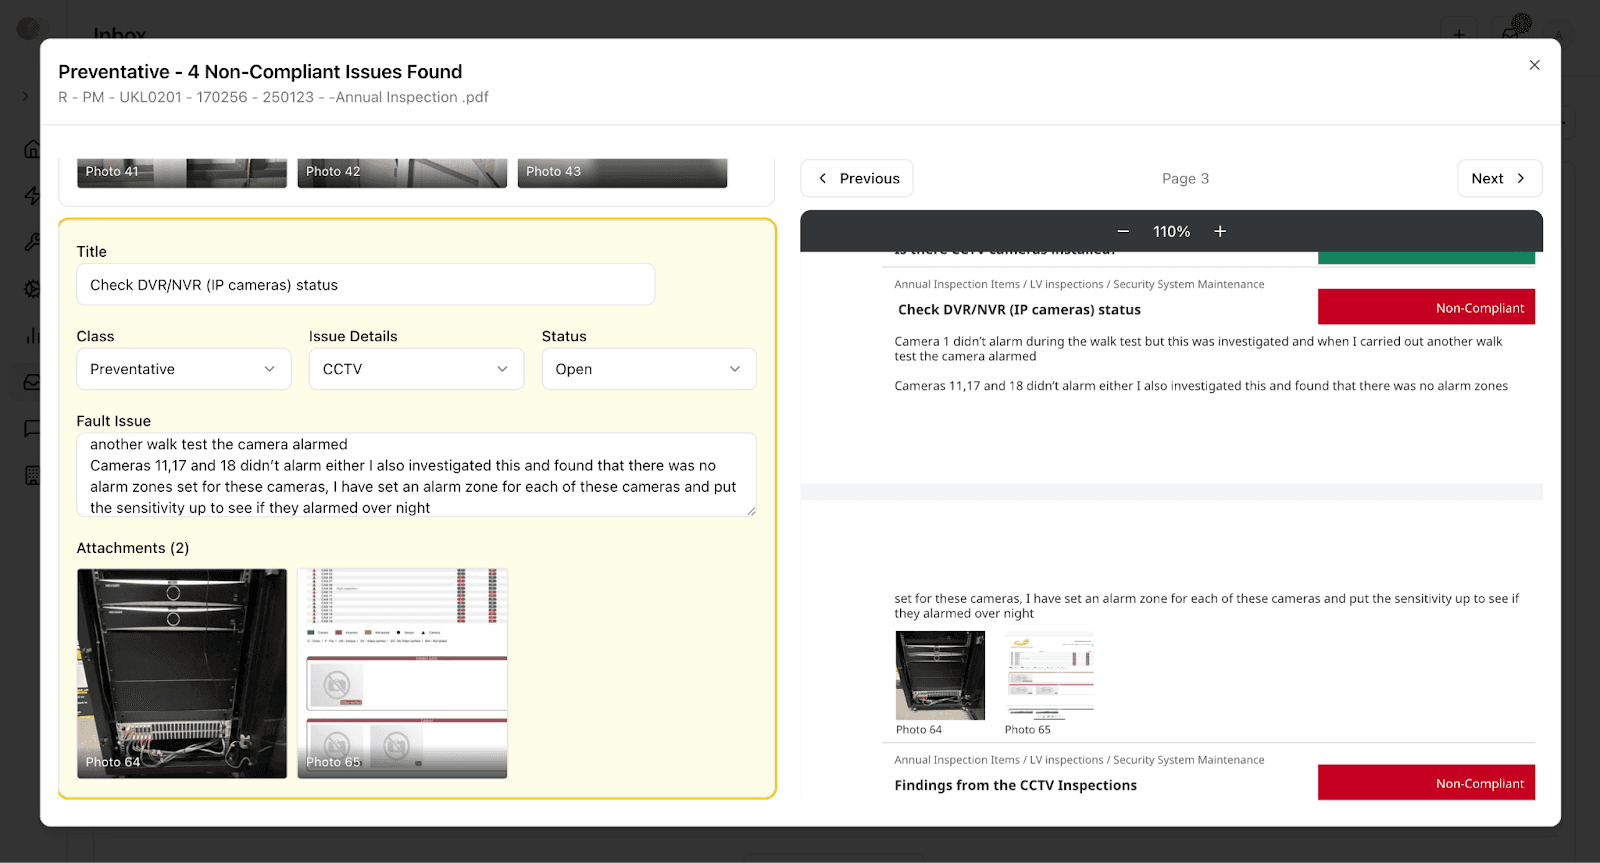Zoom out the PDF with minus icon

point(1123,231)
